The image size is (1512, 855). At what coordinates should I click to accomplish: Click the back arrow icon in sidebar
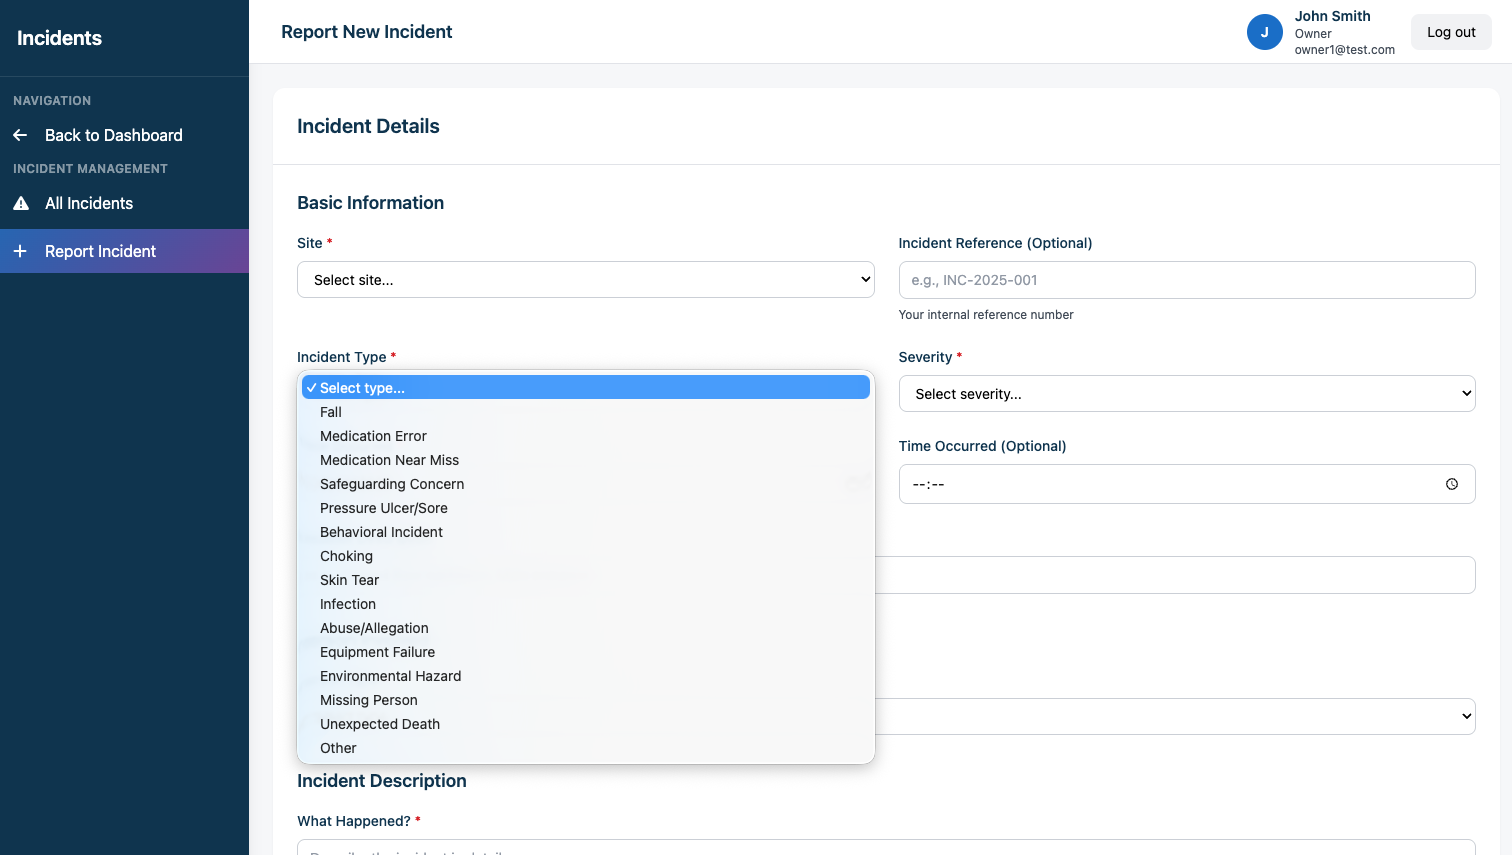pyautogui.click(x=20, y=135)
